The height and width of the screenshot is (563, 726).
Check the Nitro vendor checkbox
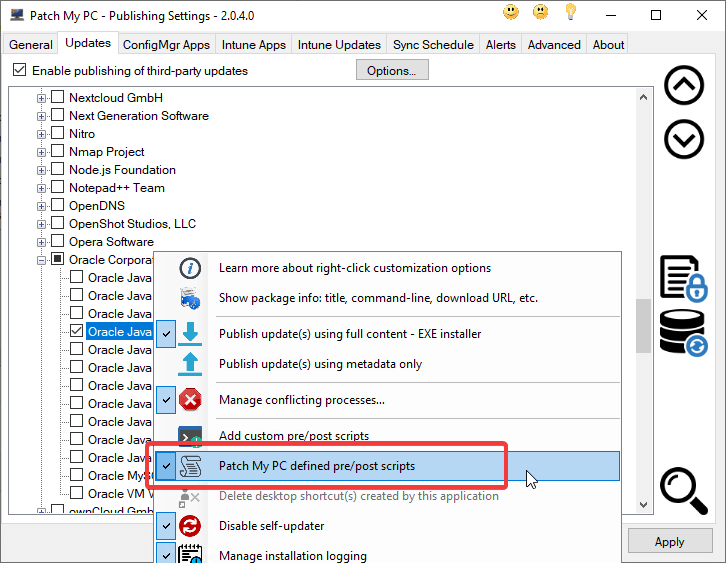57,133
